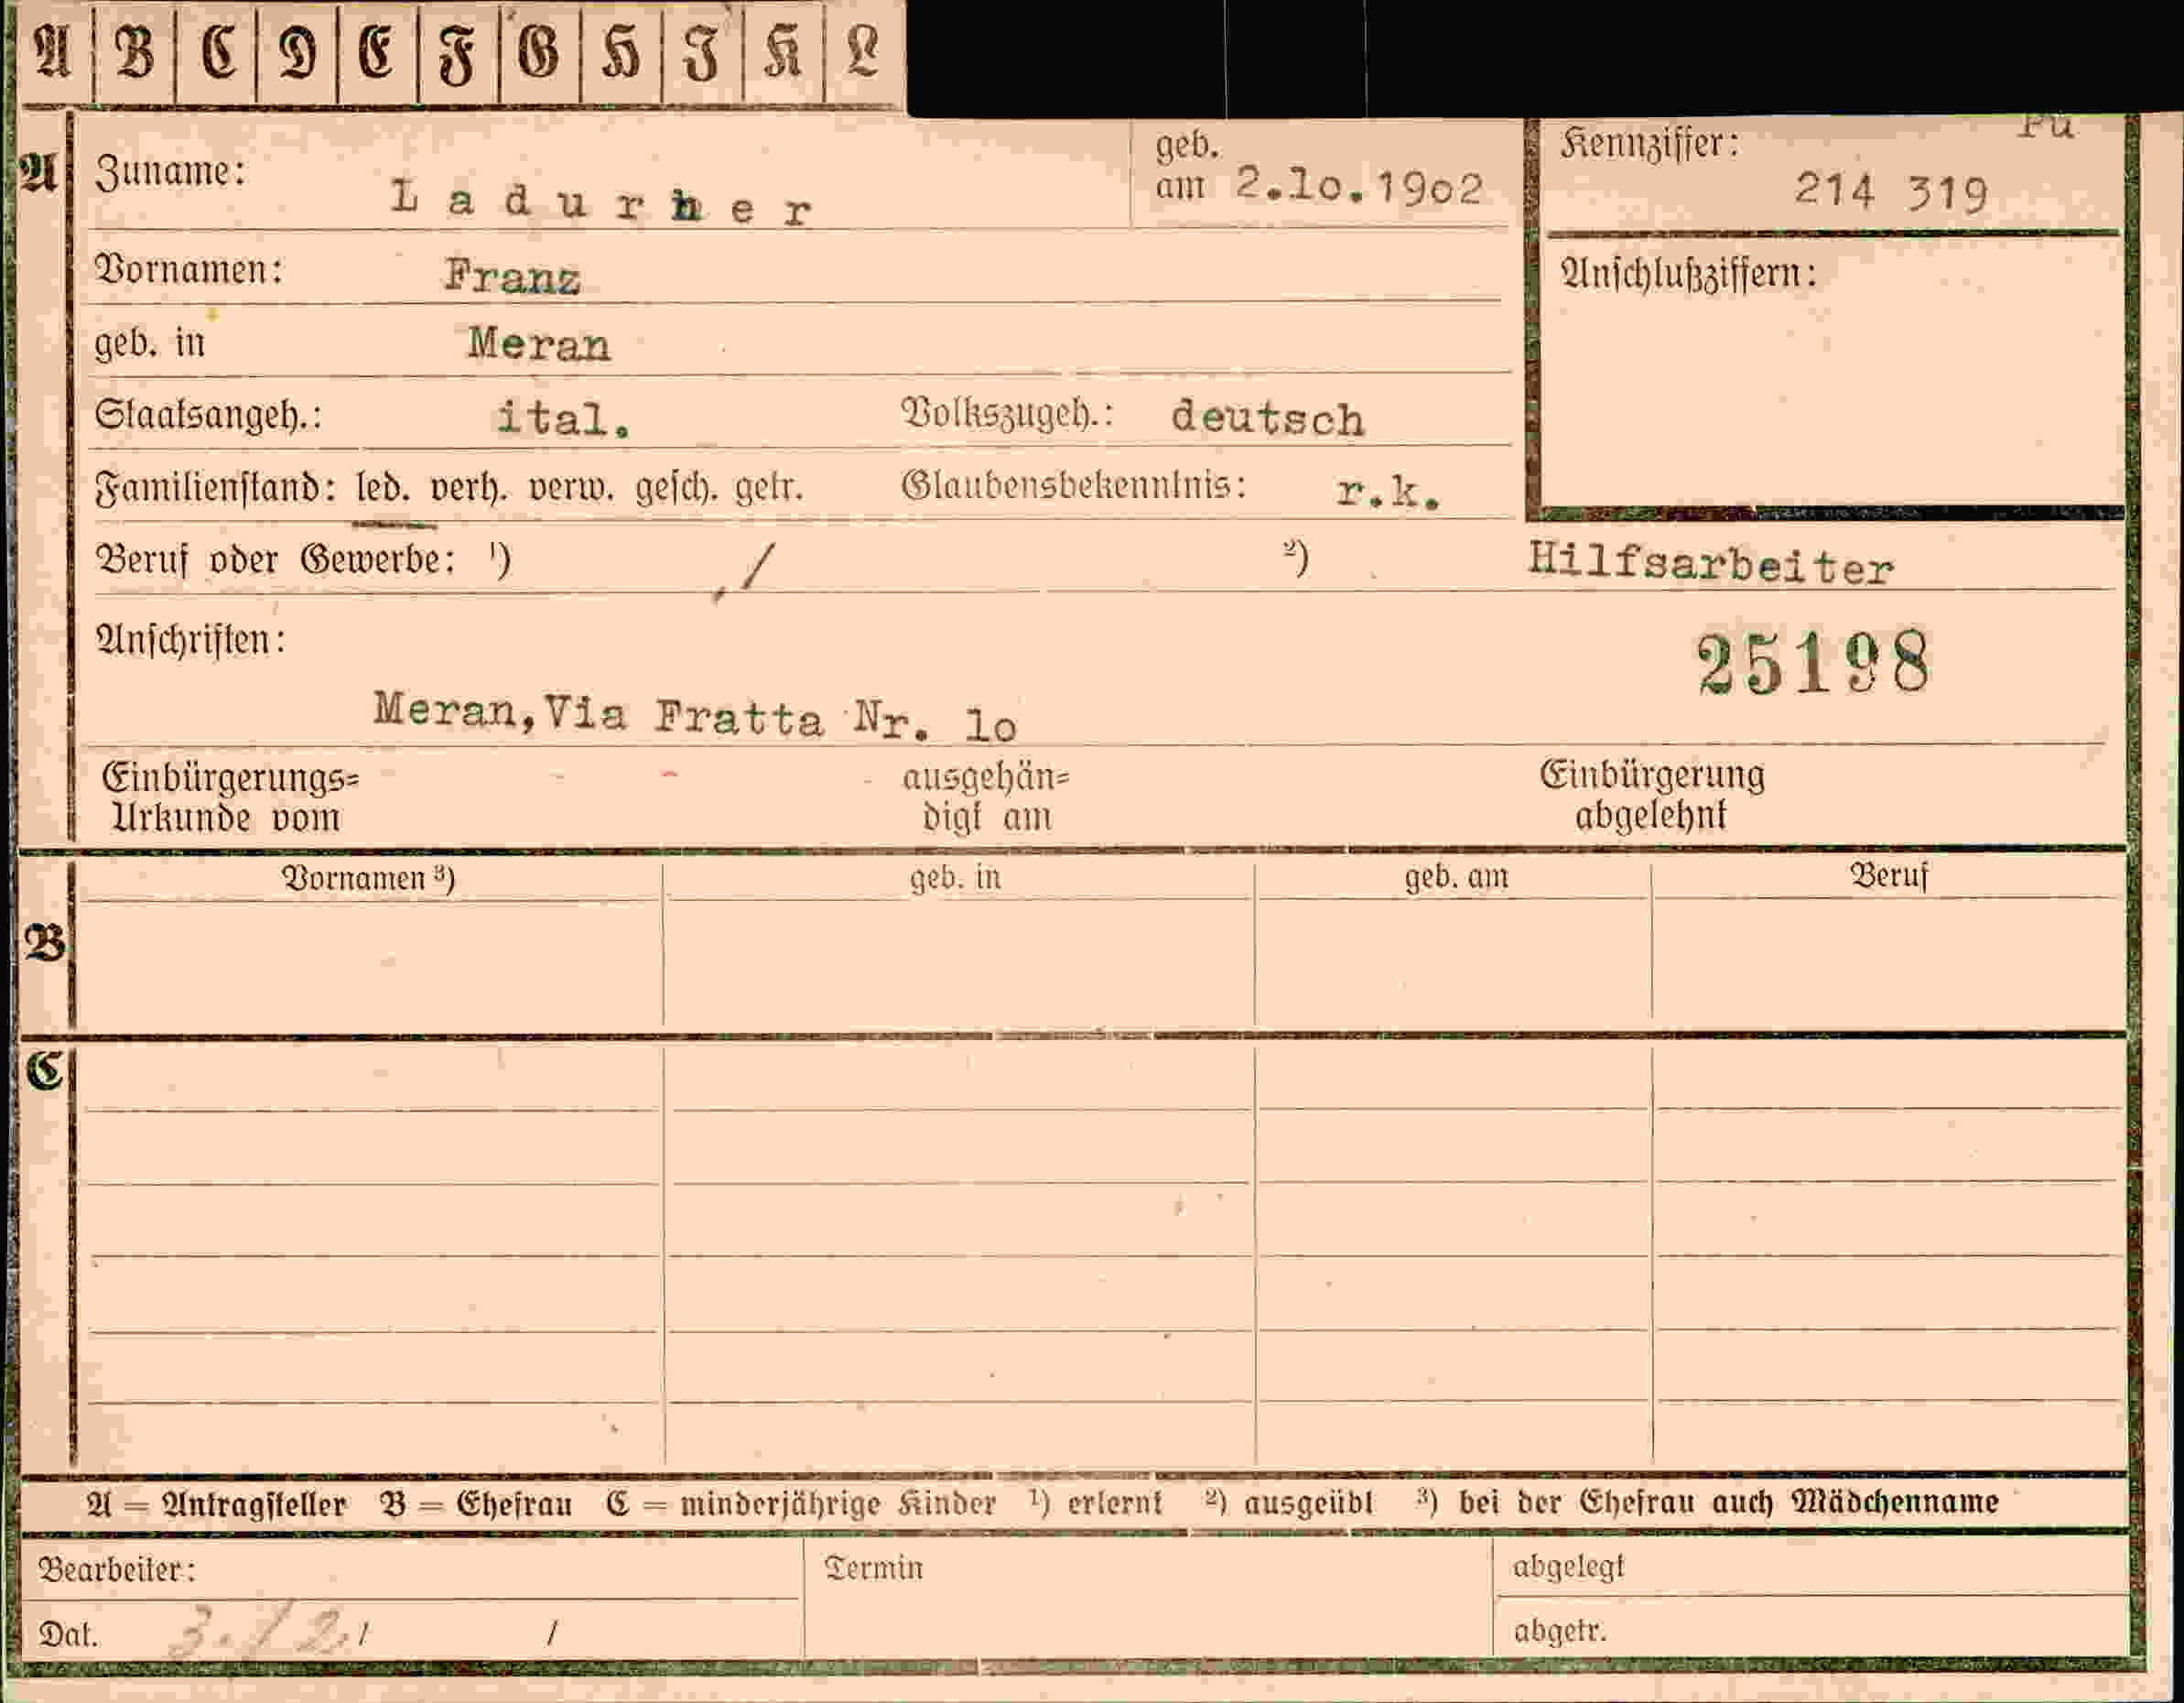Click the 'Glaubensbekenntnis:' label
This screenshot has height=1703, width=2184.
click(1074, 486)
